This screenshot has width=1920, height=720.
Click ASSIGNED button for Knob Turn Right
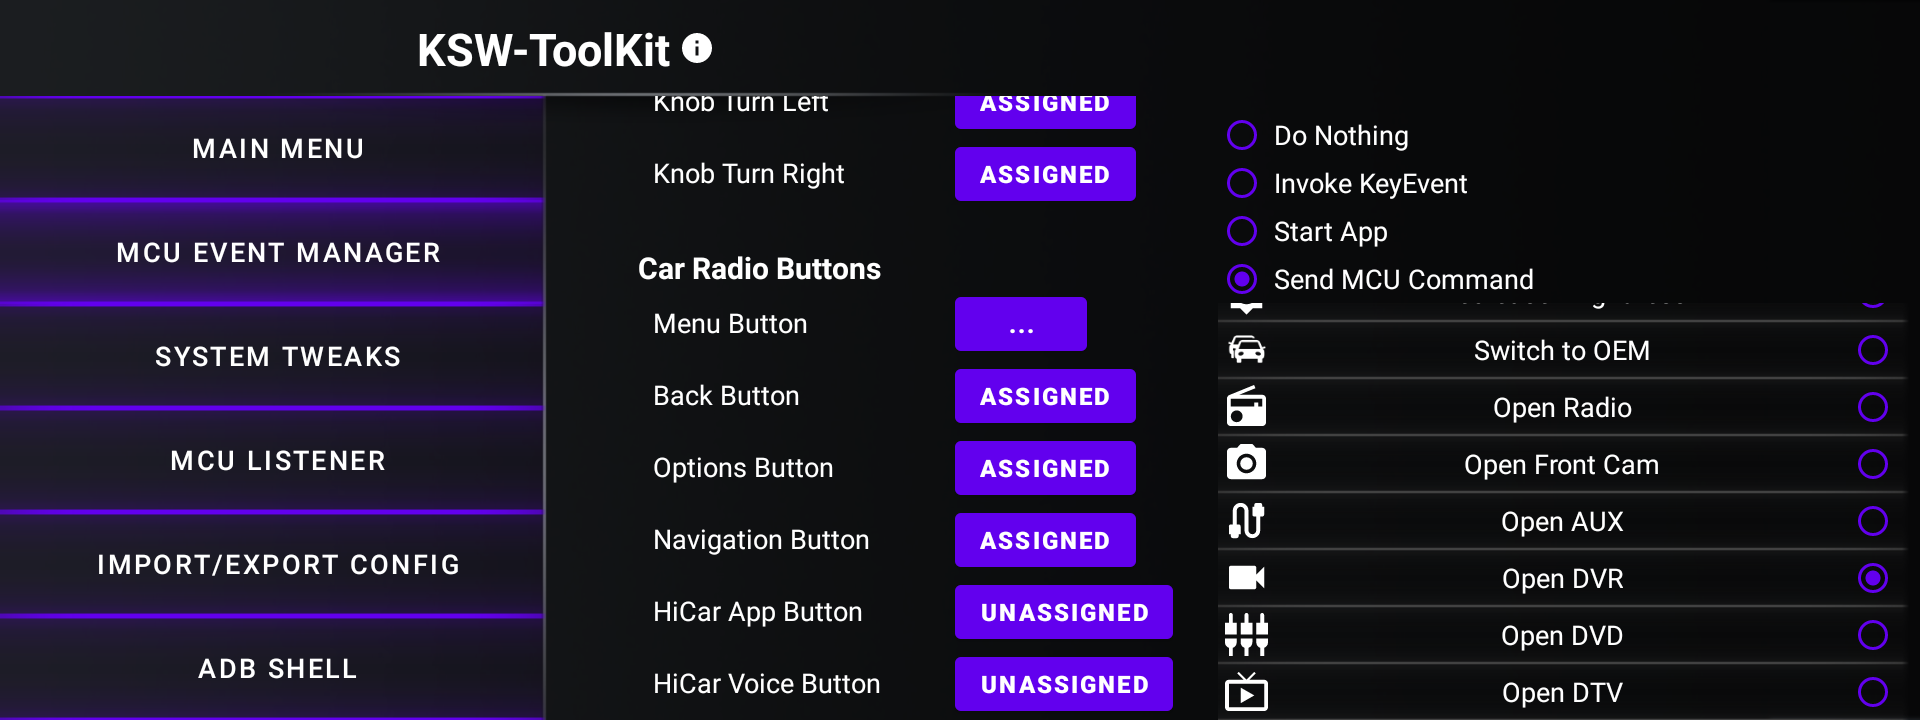pos(1045,174)
